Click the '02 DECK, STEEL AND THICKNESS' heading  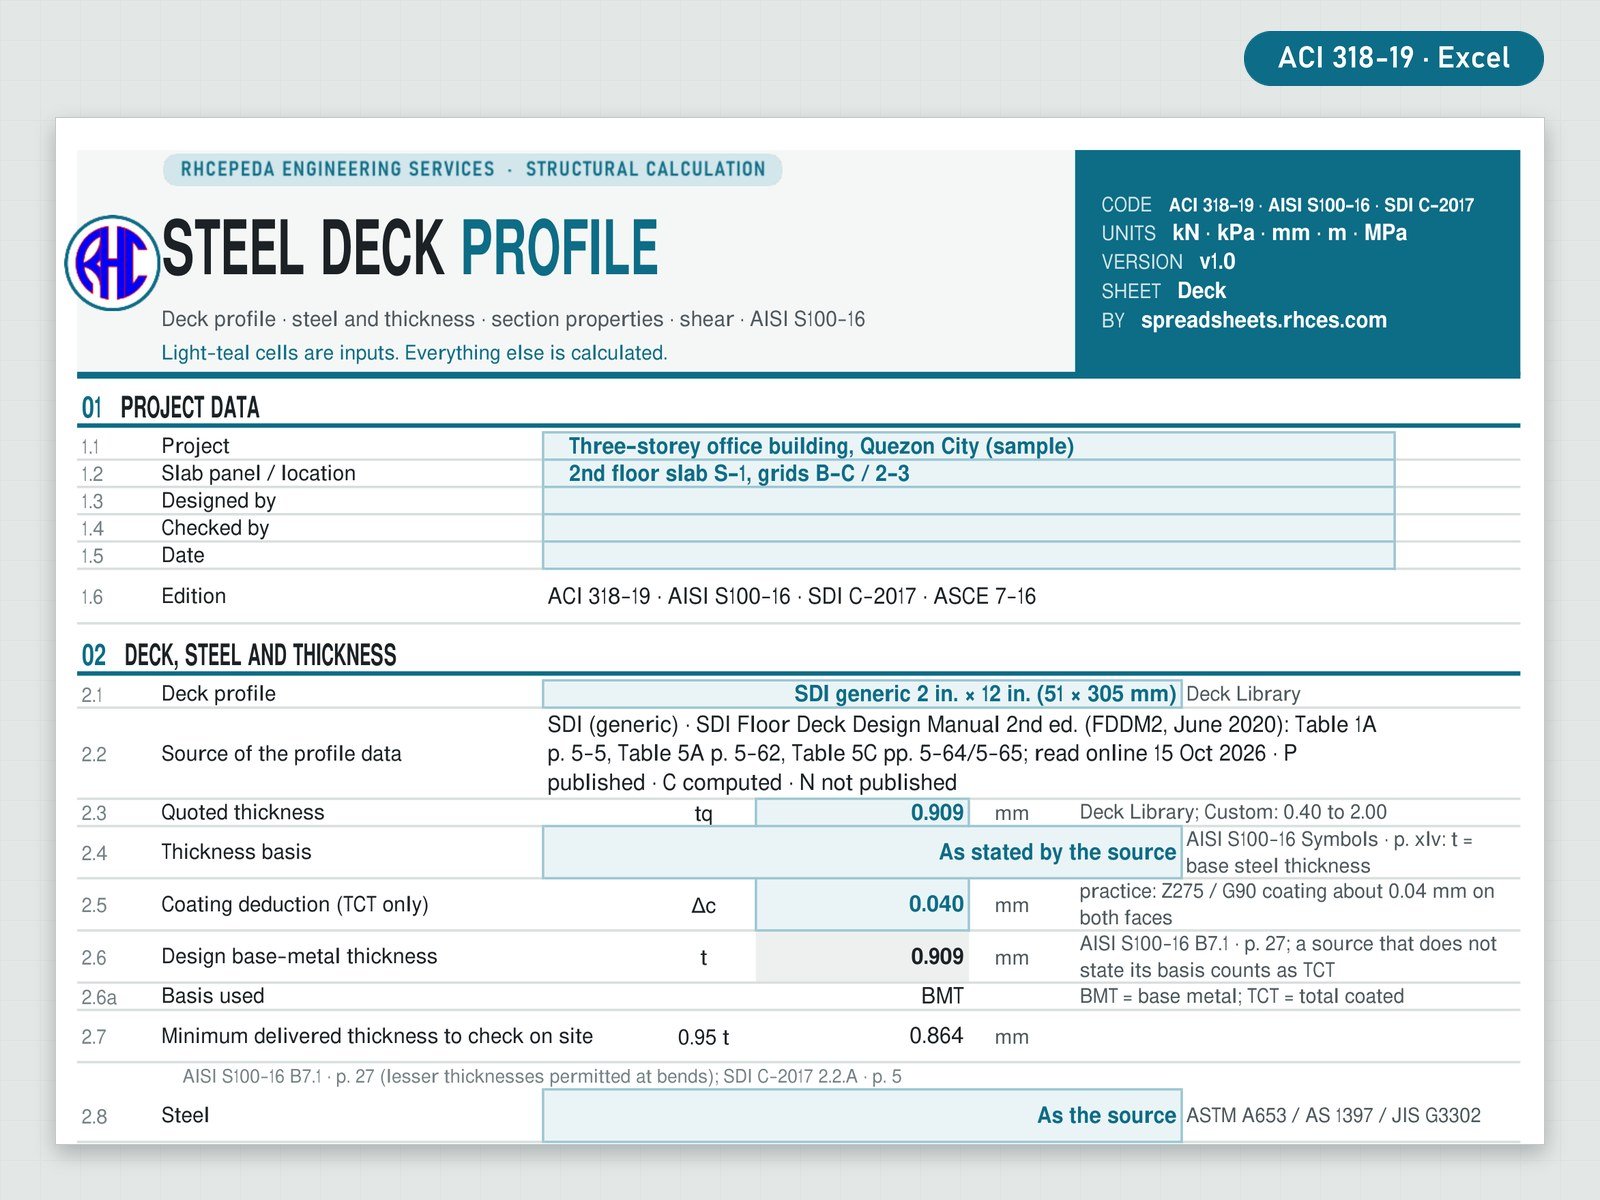tap(239, 655)
